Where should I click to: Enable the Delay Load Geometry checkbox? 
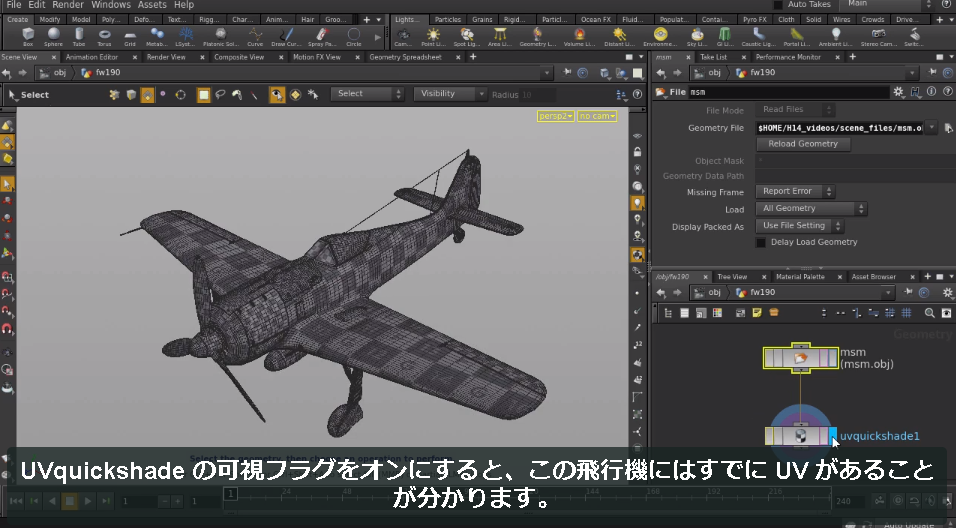coord(761,243)
